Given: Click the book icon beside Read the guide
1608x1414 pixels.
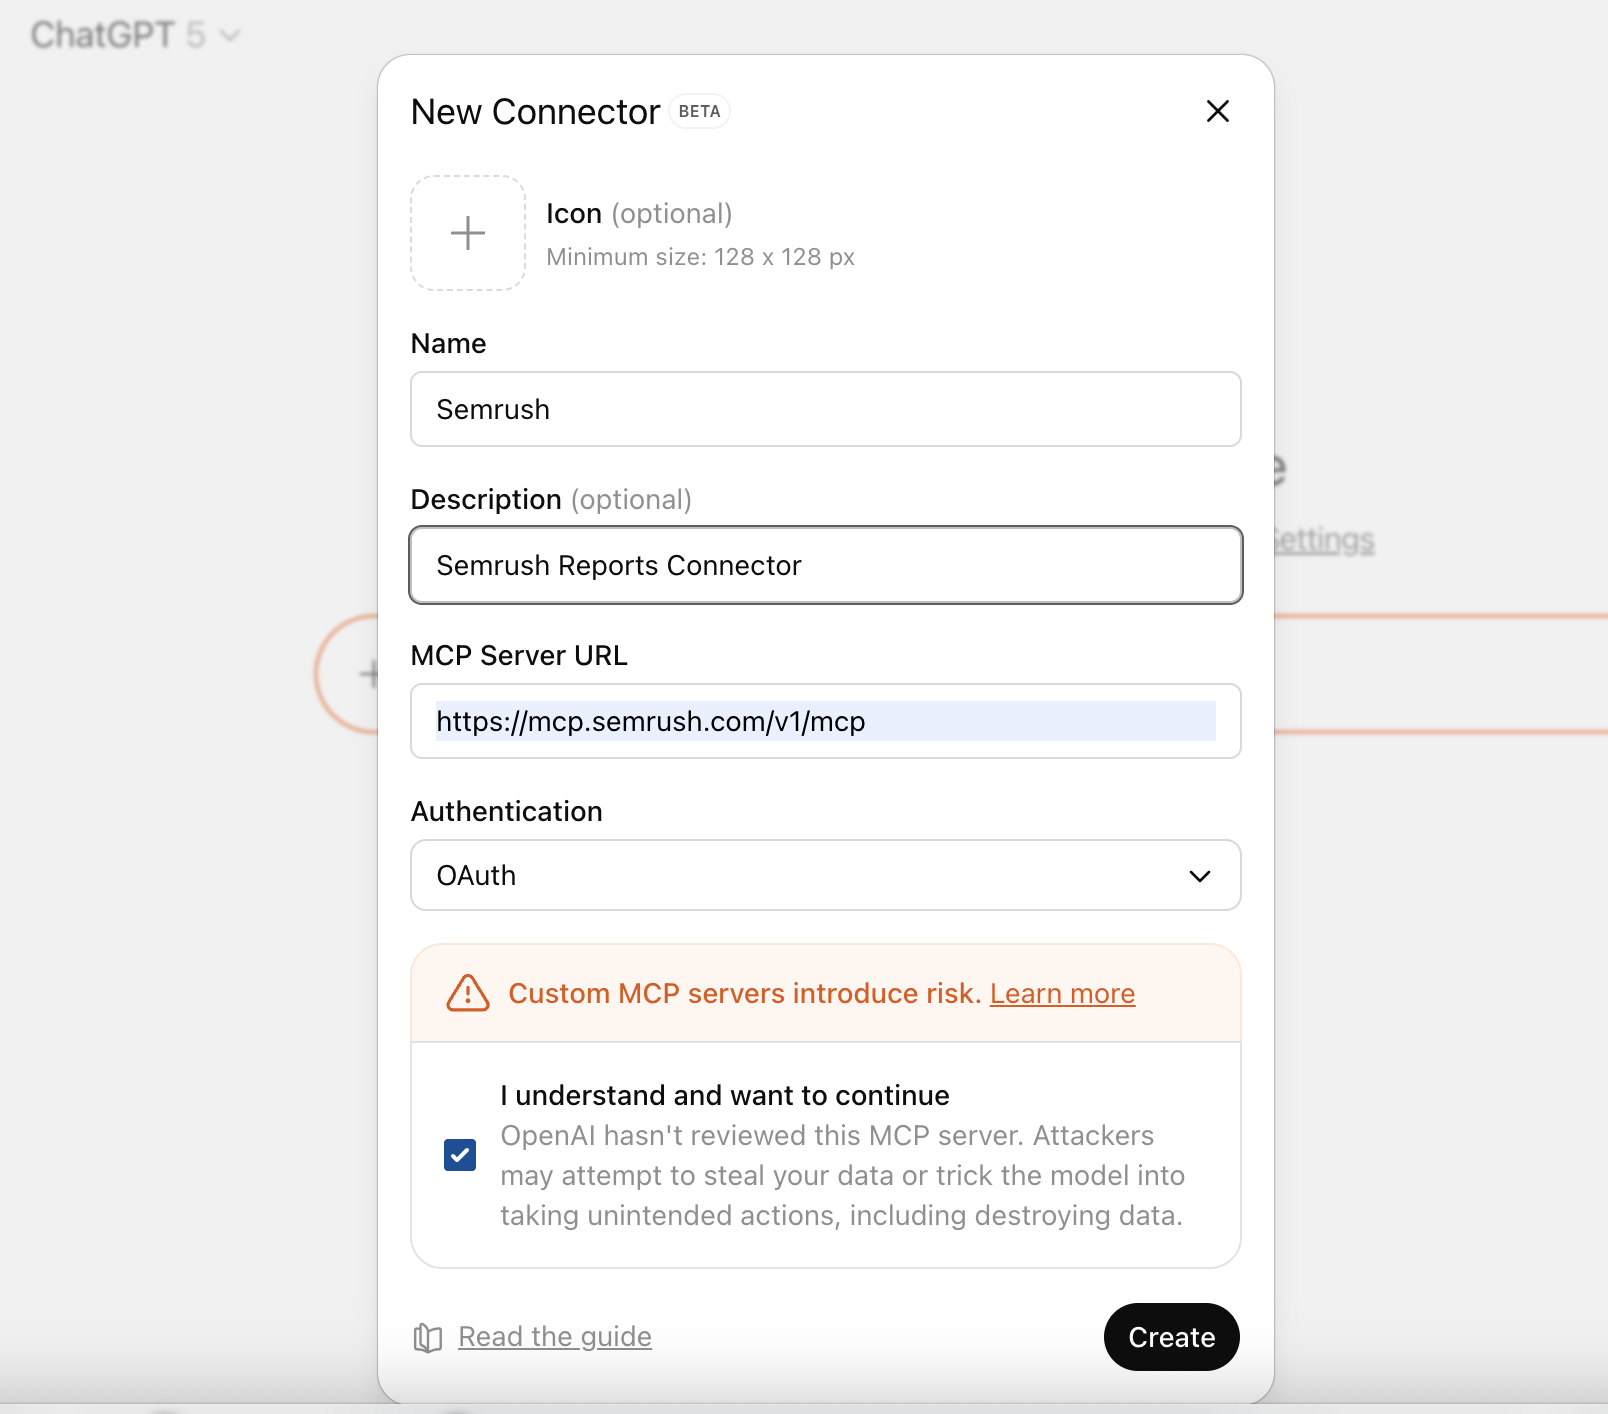Looking at the screenshot, I should (x=426, y=1337).
